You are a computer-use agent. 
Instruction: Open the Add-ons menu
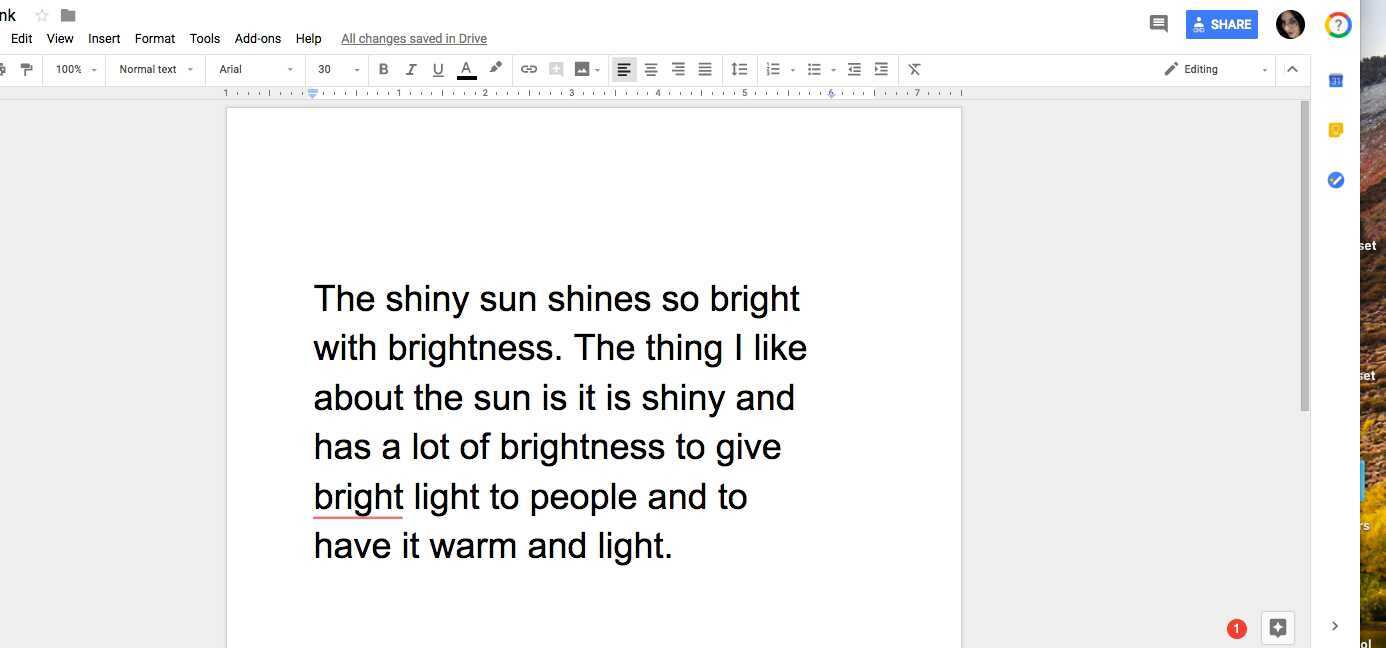[258, 38]
